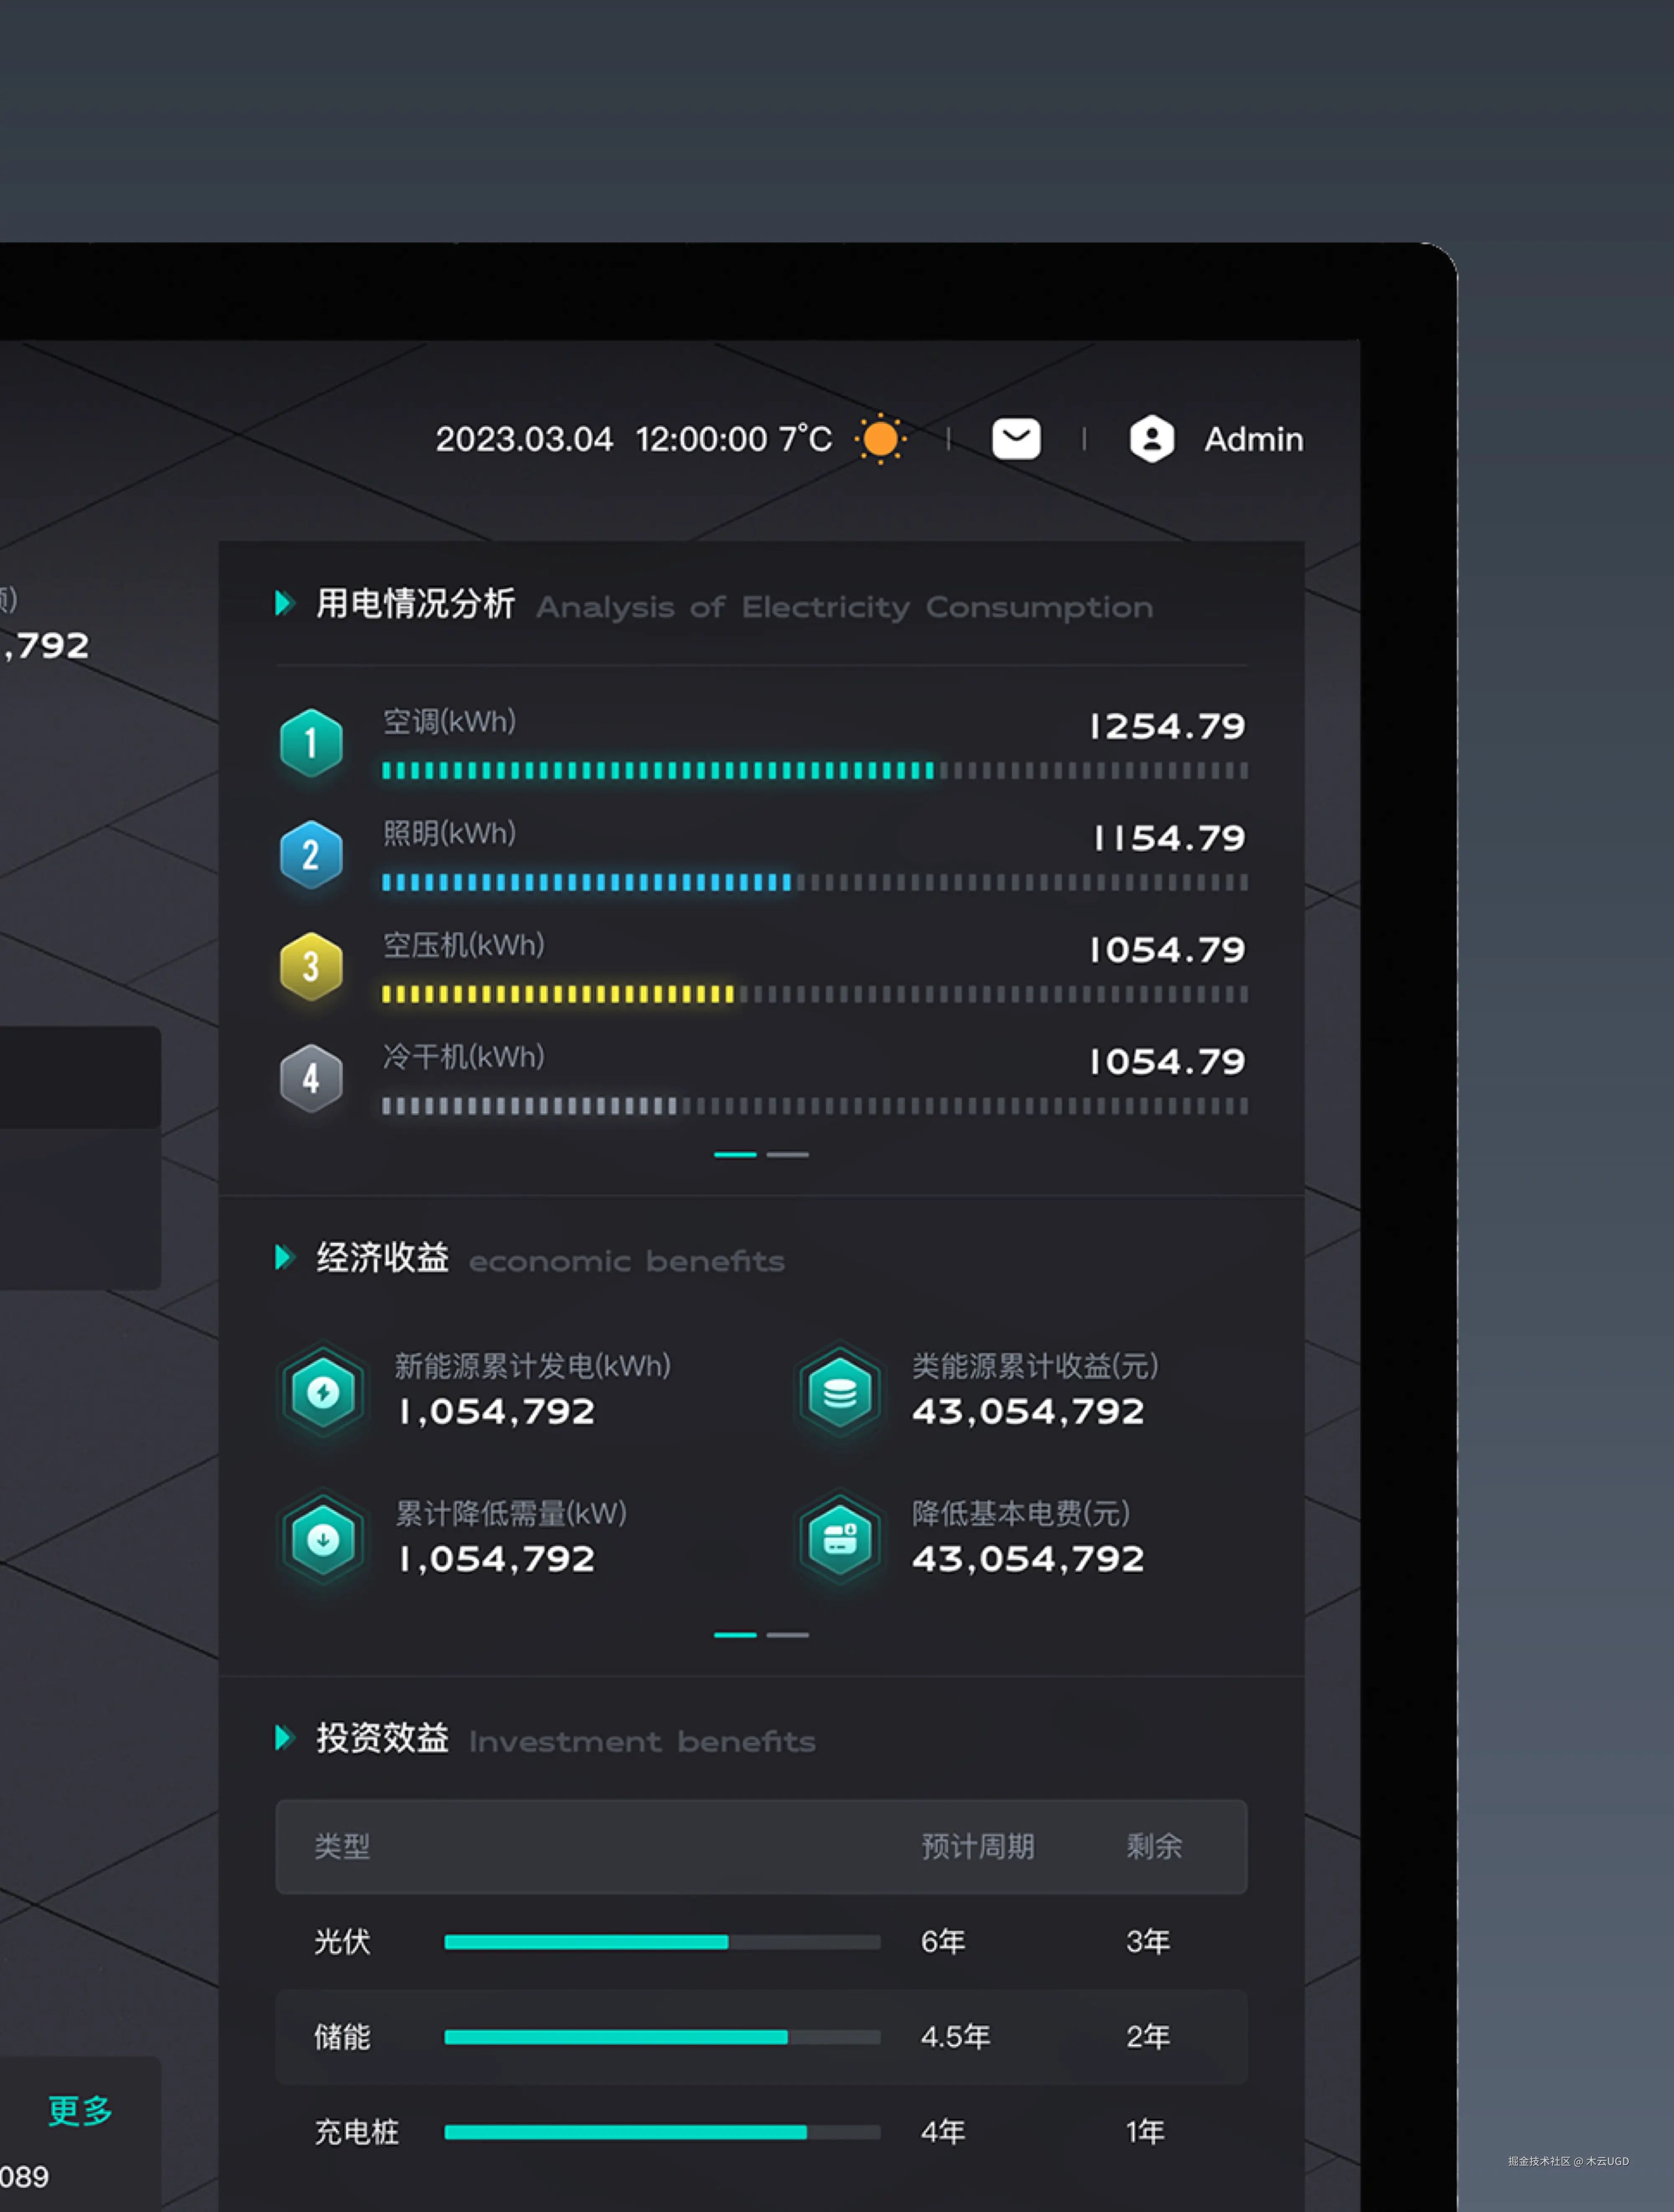Click the value 1054.79 for 空压机
Screen dimensions: 1674x2212
[1168, 950]
